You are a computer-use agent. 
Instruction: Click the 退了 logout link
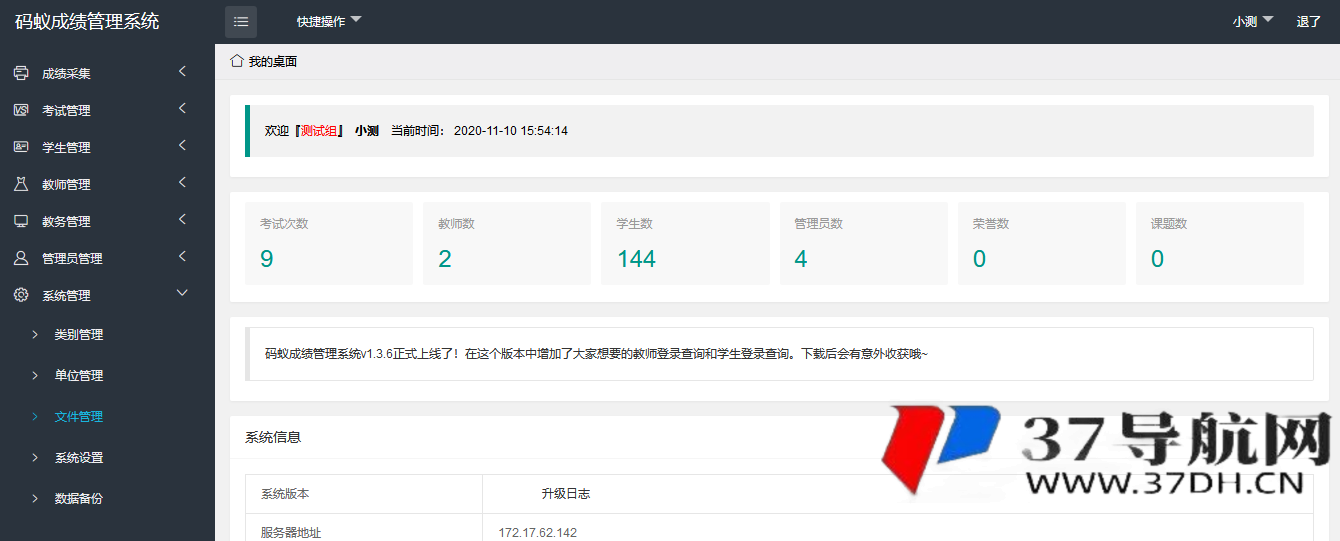(x=1308, y=22)
